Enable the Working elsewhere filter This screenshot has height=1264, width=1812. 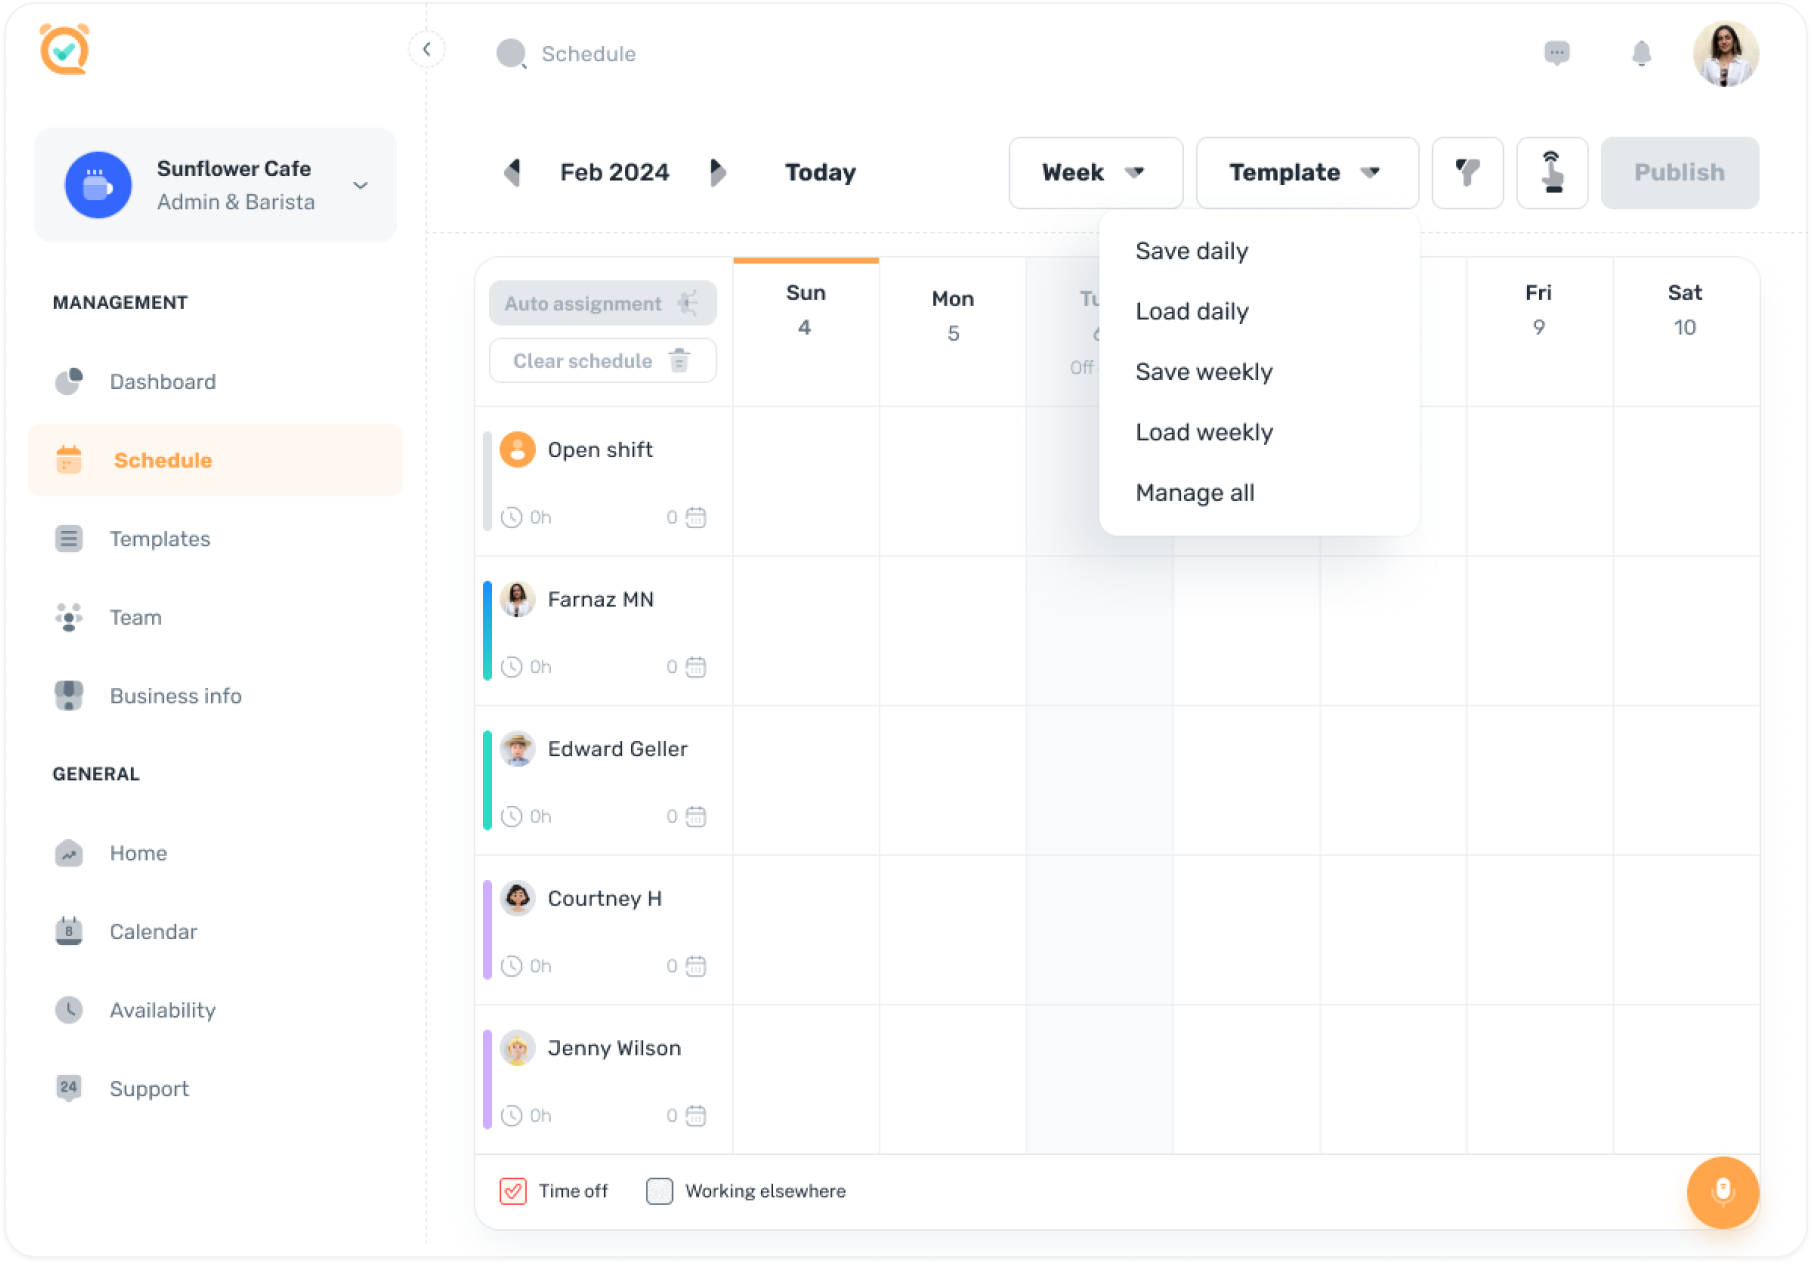659,1191
